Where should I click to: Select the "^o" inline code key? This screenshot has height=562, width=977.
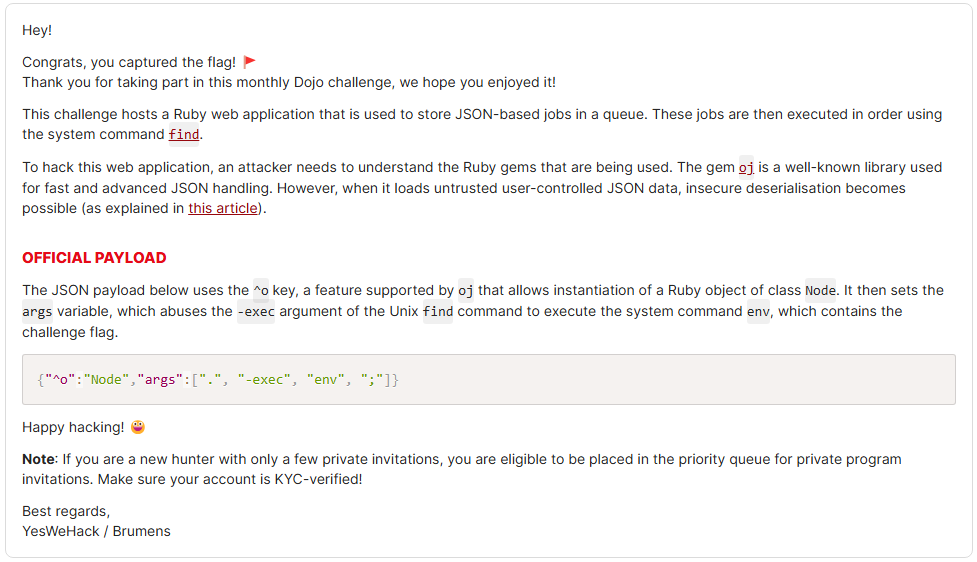(x=261, y=290)
